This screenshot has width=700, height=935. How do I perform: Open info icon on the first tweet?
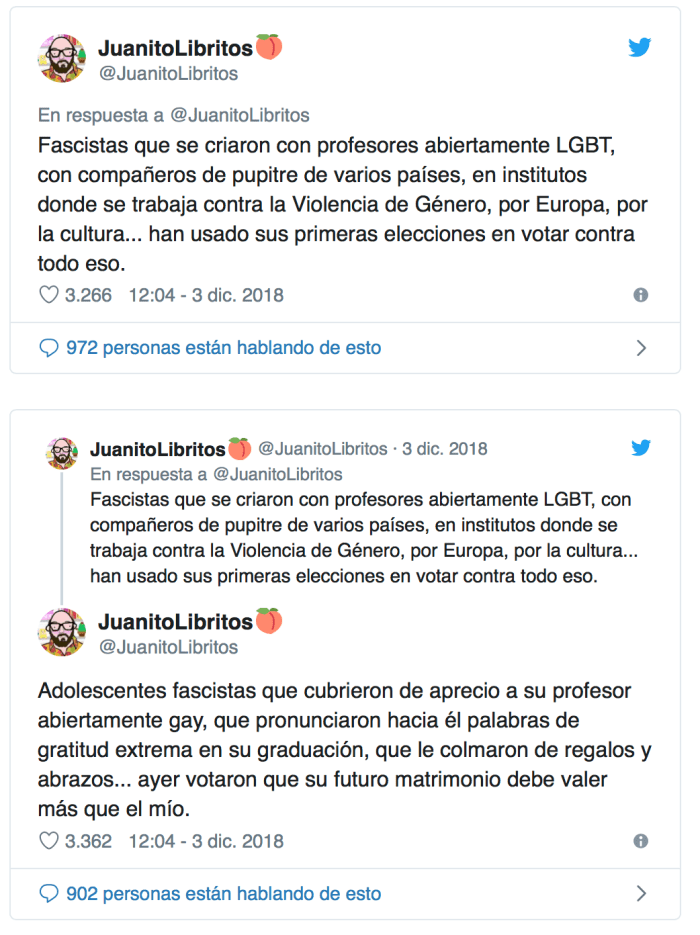tap(641, 295)
